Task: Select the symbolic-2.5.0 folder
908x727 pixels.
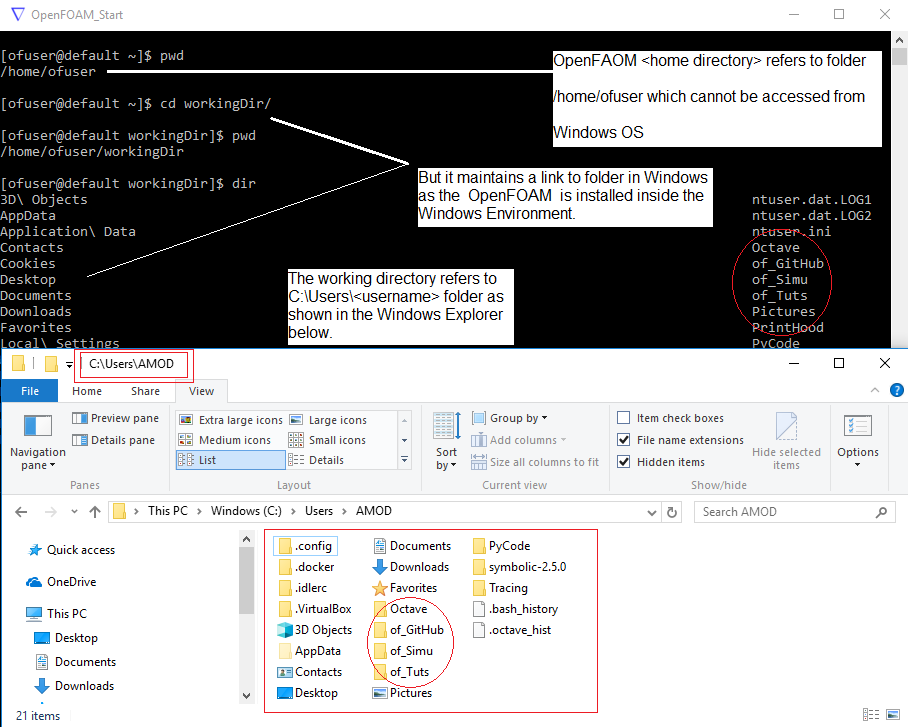Action: (x=519, y=567)
